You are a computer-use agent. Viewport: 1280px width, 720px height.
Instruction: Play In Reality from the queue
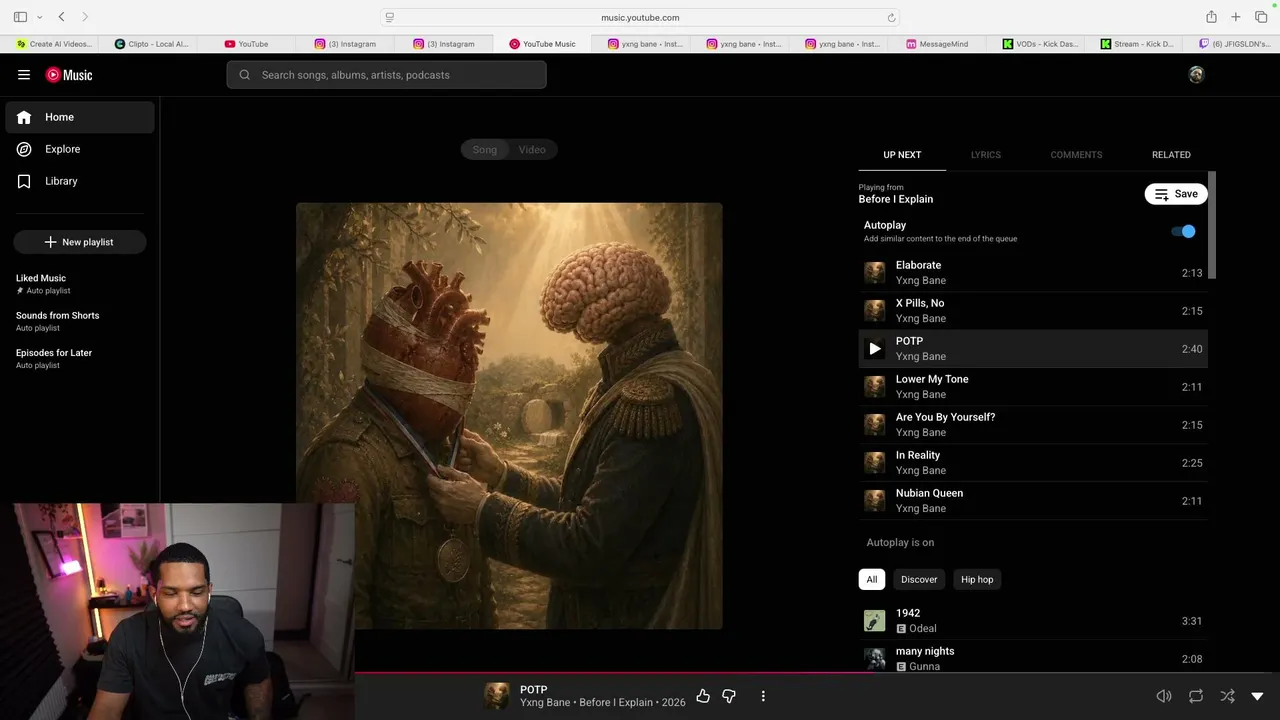(1033, 463)
